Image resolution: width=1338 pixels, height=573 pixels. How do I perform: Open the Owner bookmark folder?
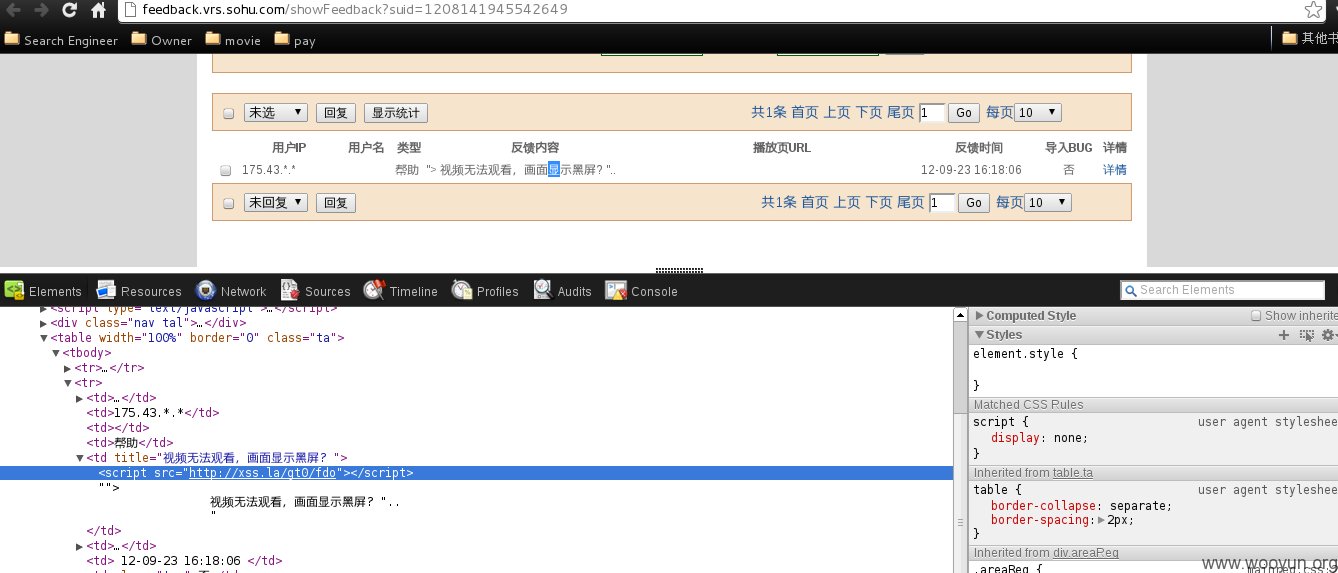coord(162,40)
